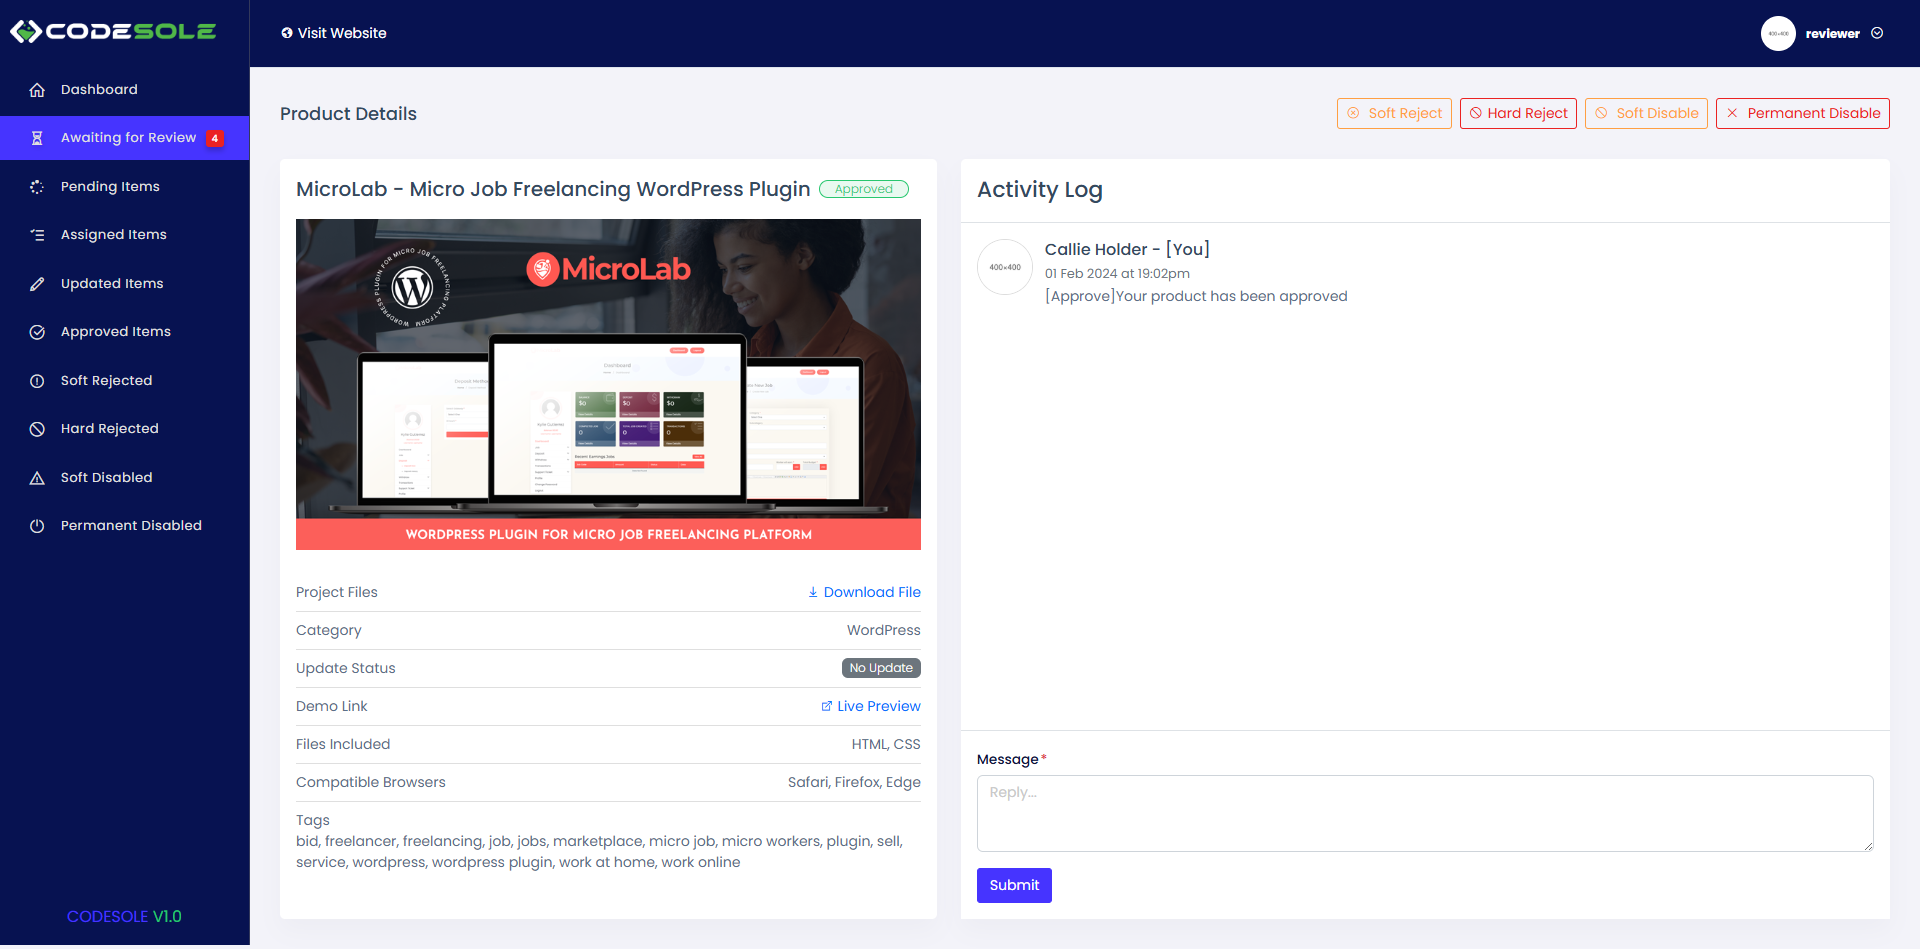1920x949 pixels.
Task: Click the Soft Disable button
Action: click(x=1646, y=113)
